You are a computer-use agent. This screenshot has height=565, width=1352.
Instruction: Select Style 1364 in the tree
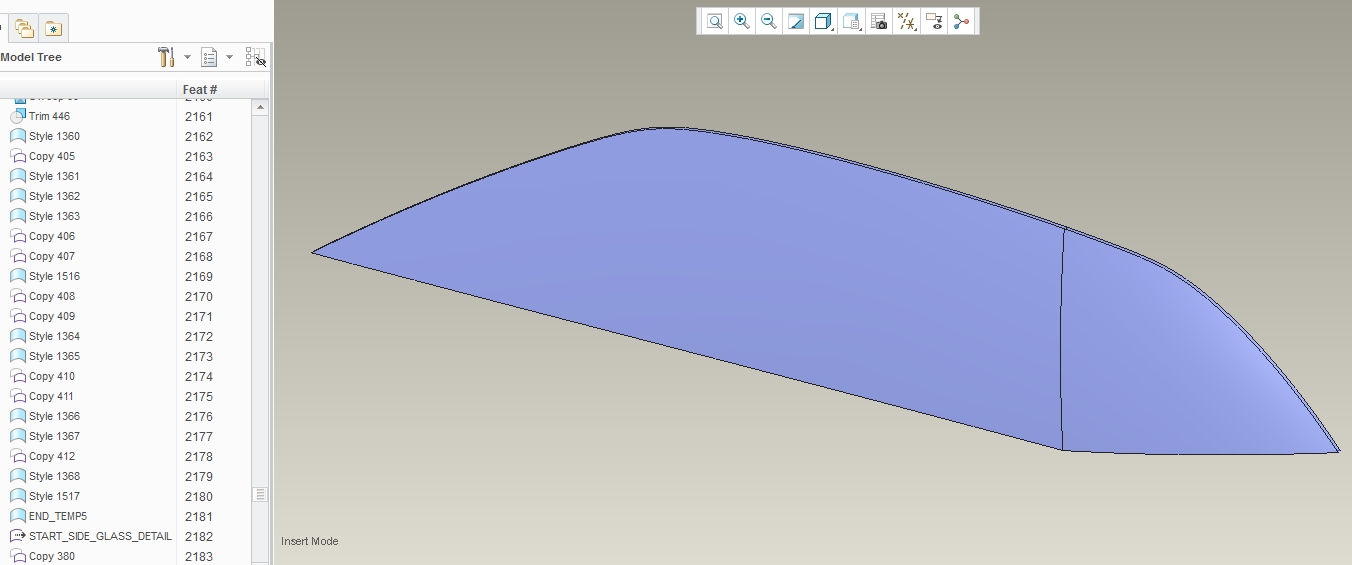(x=54, y=336)
